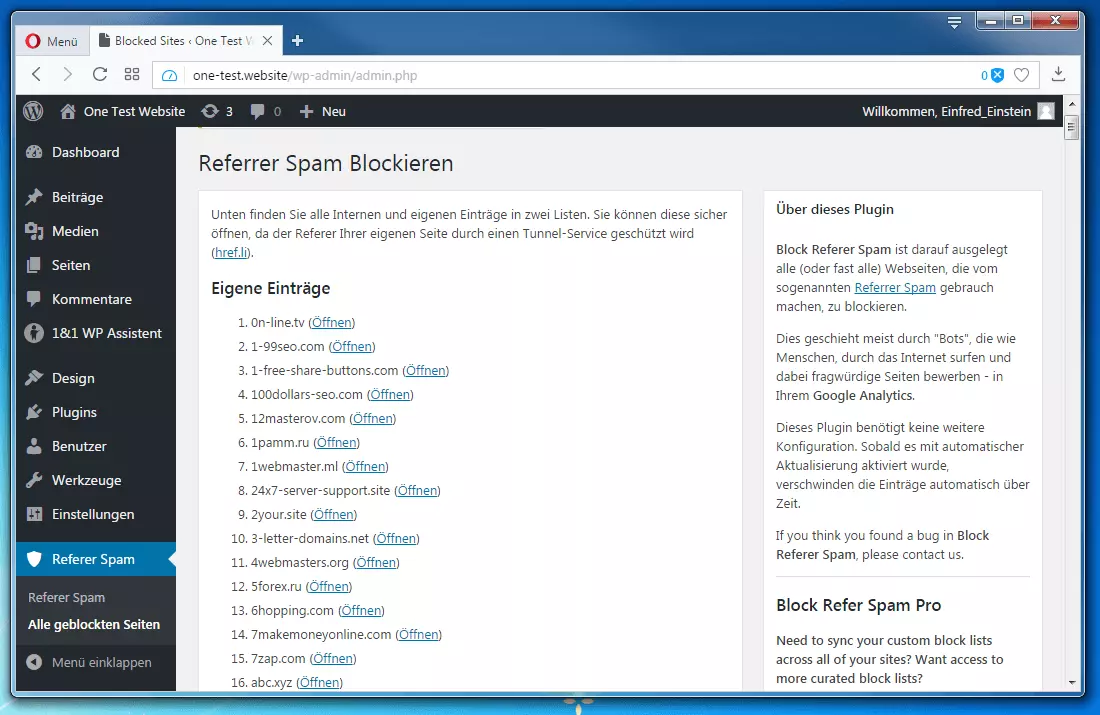Viewport: 1100px width, 715px height.
Task: Open a new browser tab with plus
Action: coord(297,41)
